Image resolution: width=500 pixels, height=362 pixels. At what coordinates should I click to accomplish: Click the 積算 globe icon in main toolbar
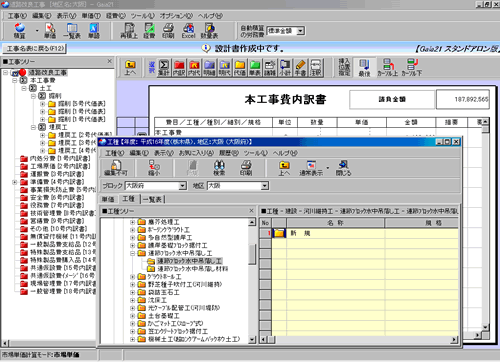pyautogui.click(x=20, y=31)
